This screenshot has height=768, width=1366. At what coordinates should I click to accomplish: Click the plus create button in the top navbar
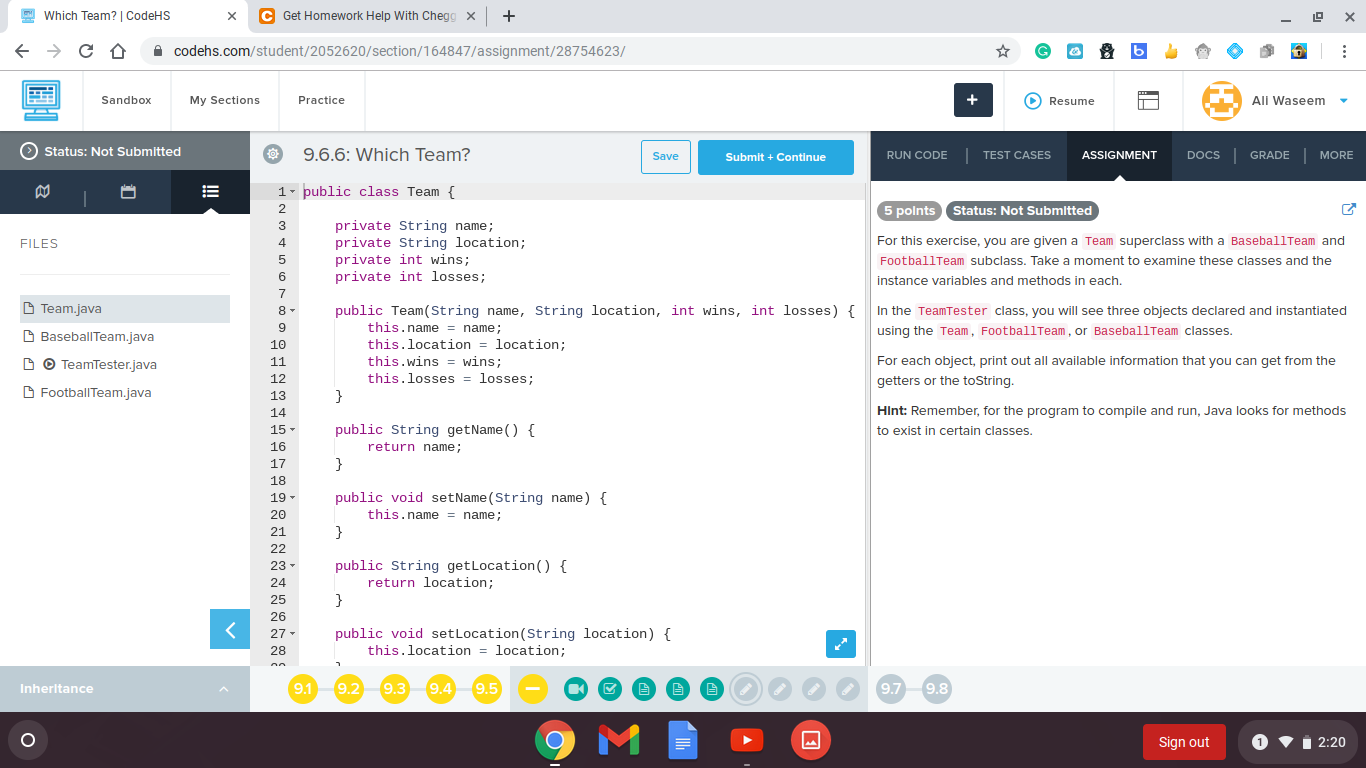tap(972, 100)
